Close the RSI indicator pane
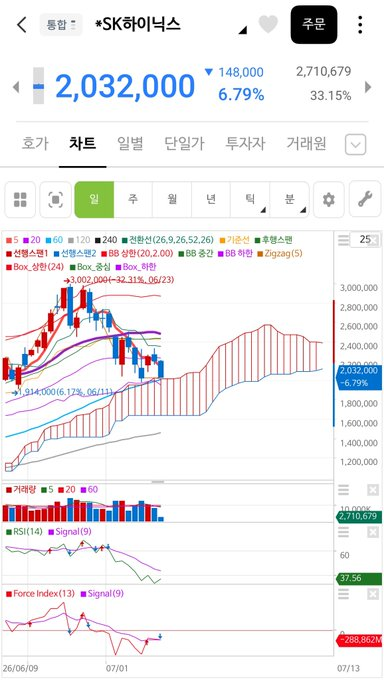 tap(373, 532)
